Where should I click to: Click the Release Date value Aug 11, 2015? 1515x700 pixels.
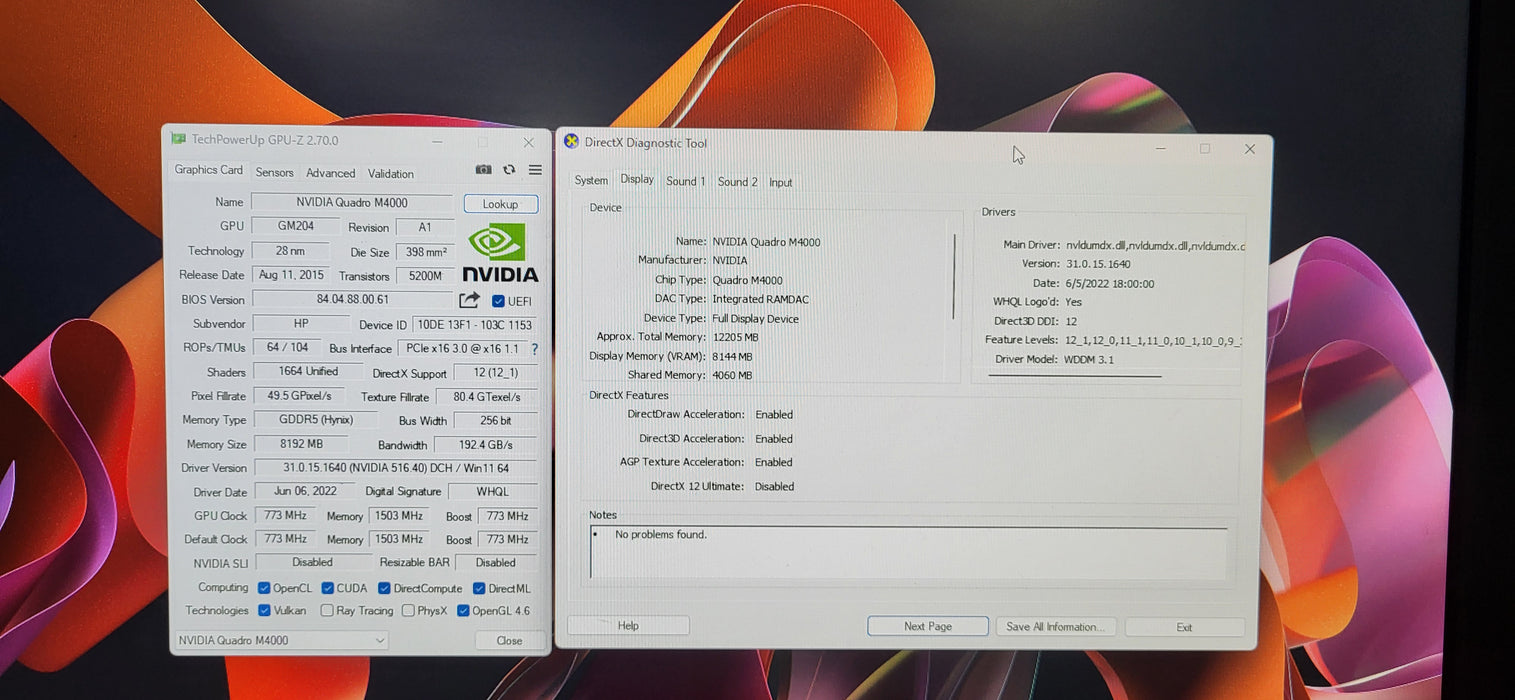pos(291,275)
